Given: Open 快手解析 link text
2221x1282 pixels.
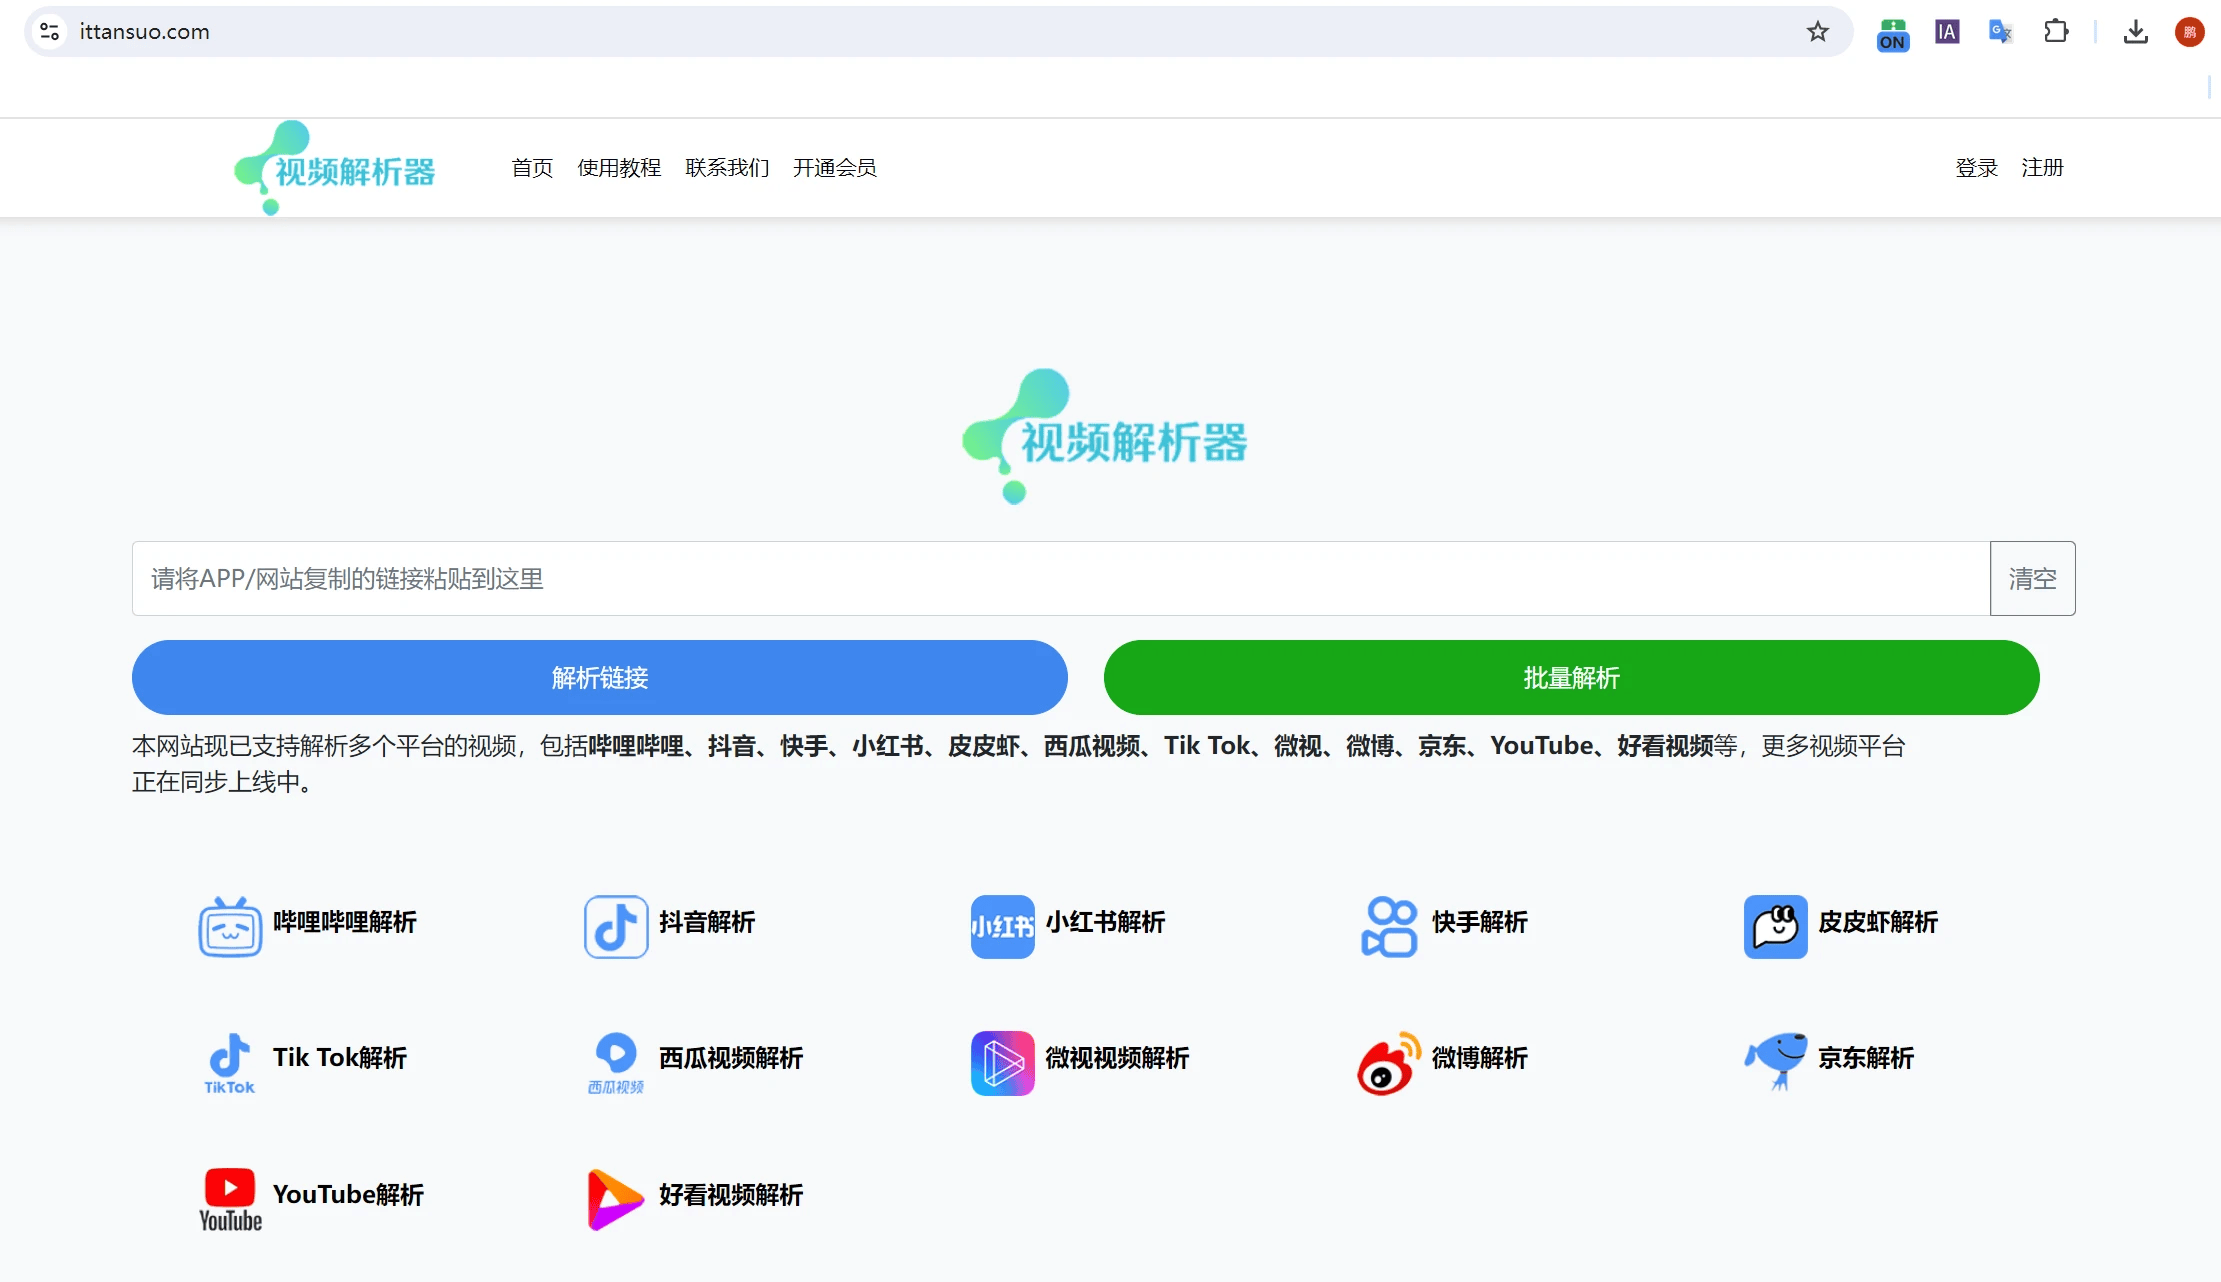Looking at the screenshot, I should click(1480, 922).
